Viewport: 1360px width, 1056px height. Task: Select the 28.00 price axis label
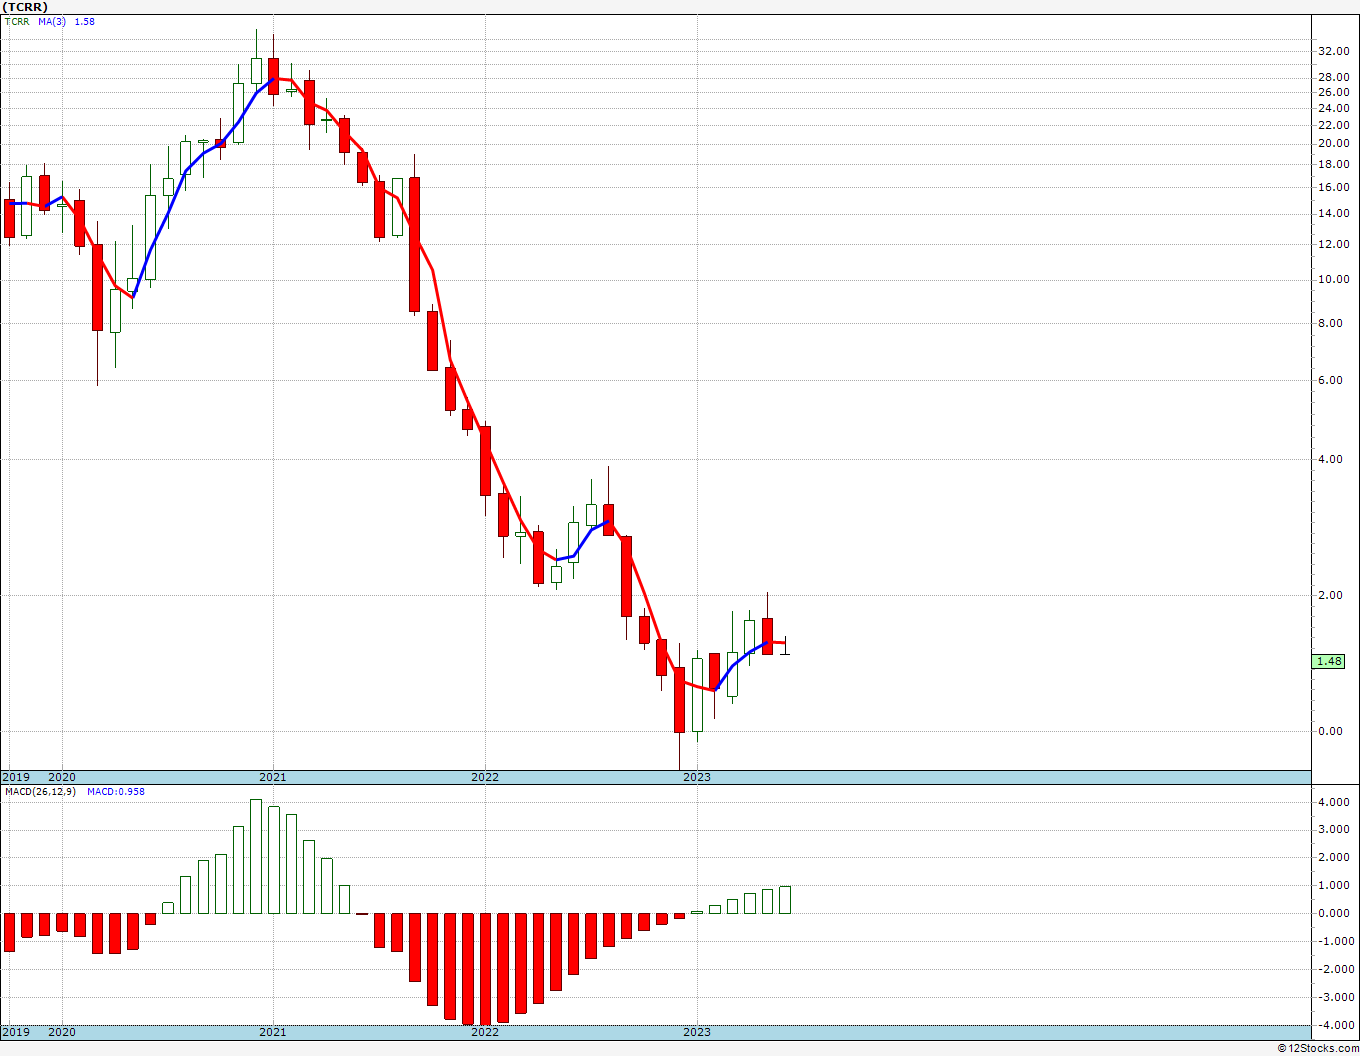(1333, 77)
